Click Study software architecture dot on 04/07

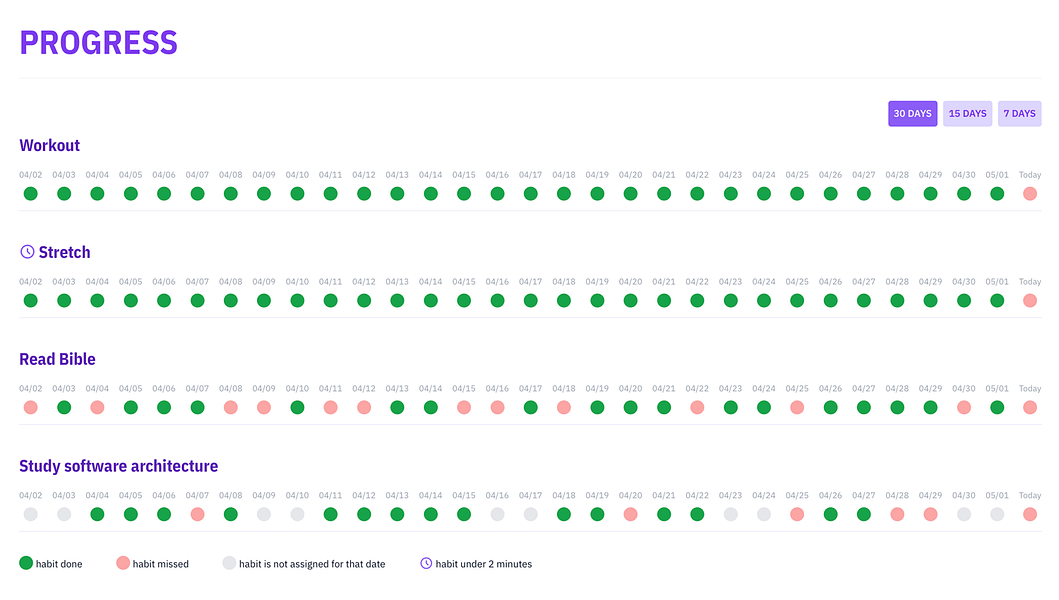click(x=197, y=514)
